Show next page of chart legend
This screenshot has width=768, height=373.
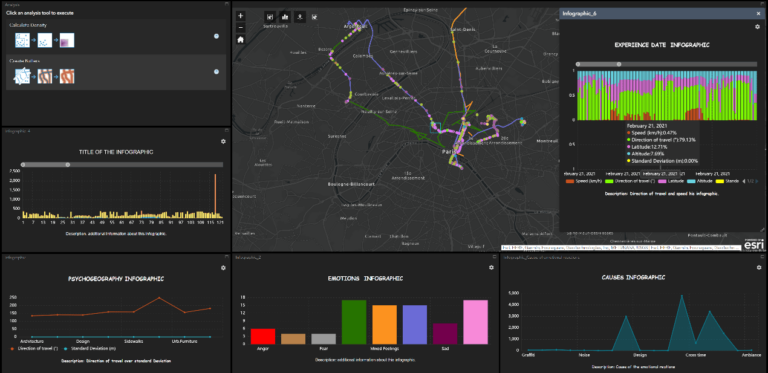pos(758,182)
